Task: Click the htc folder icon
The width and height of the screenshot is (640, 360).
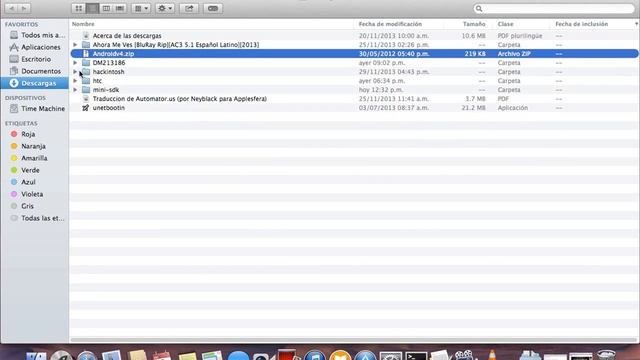Action: pos(86,80)
